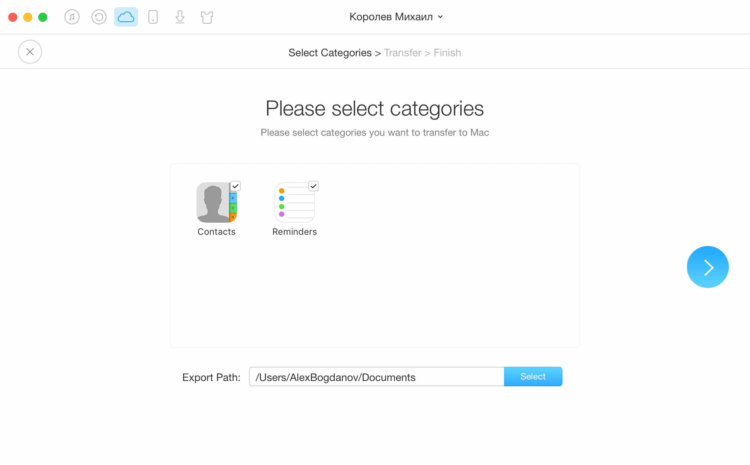
Task: Click the Contacts category icon
Action: click(216, 202)
